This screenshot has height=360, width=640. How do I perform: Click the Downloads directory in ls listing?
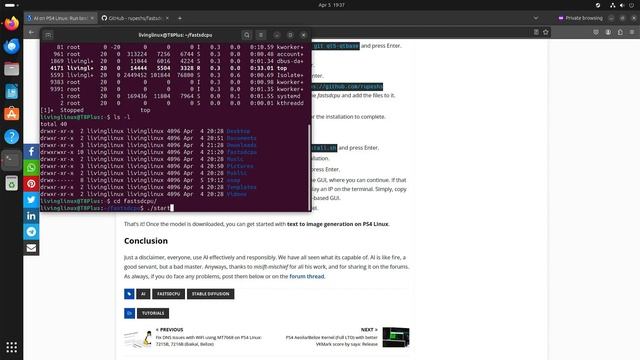coord(242,145)
